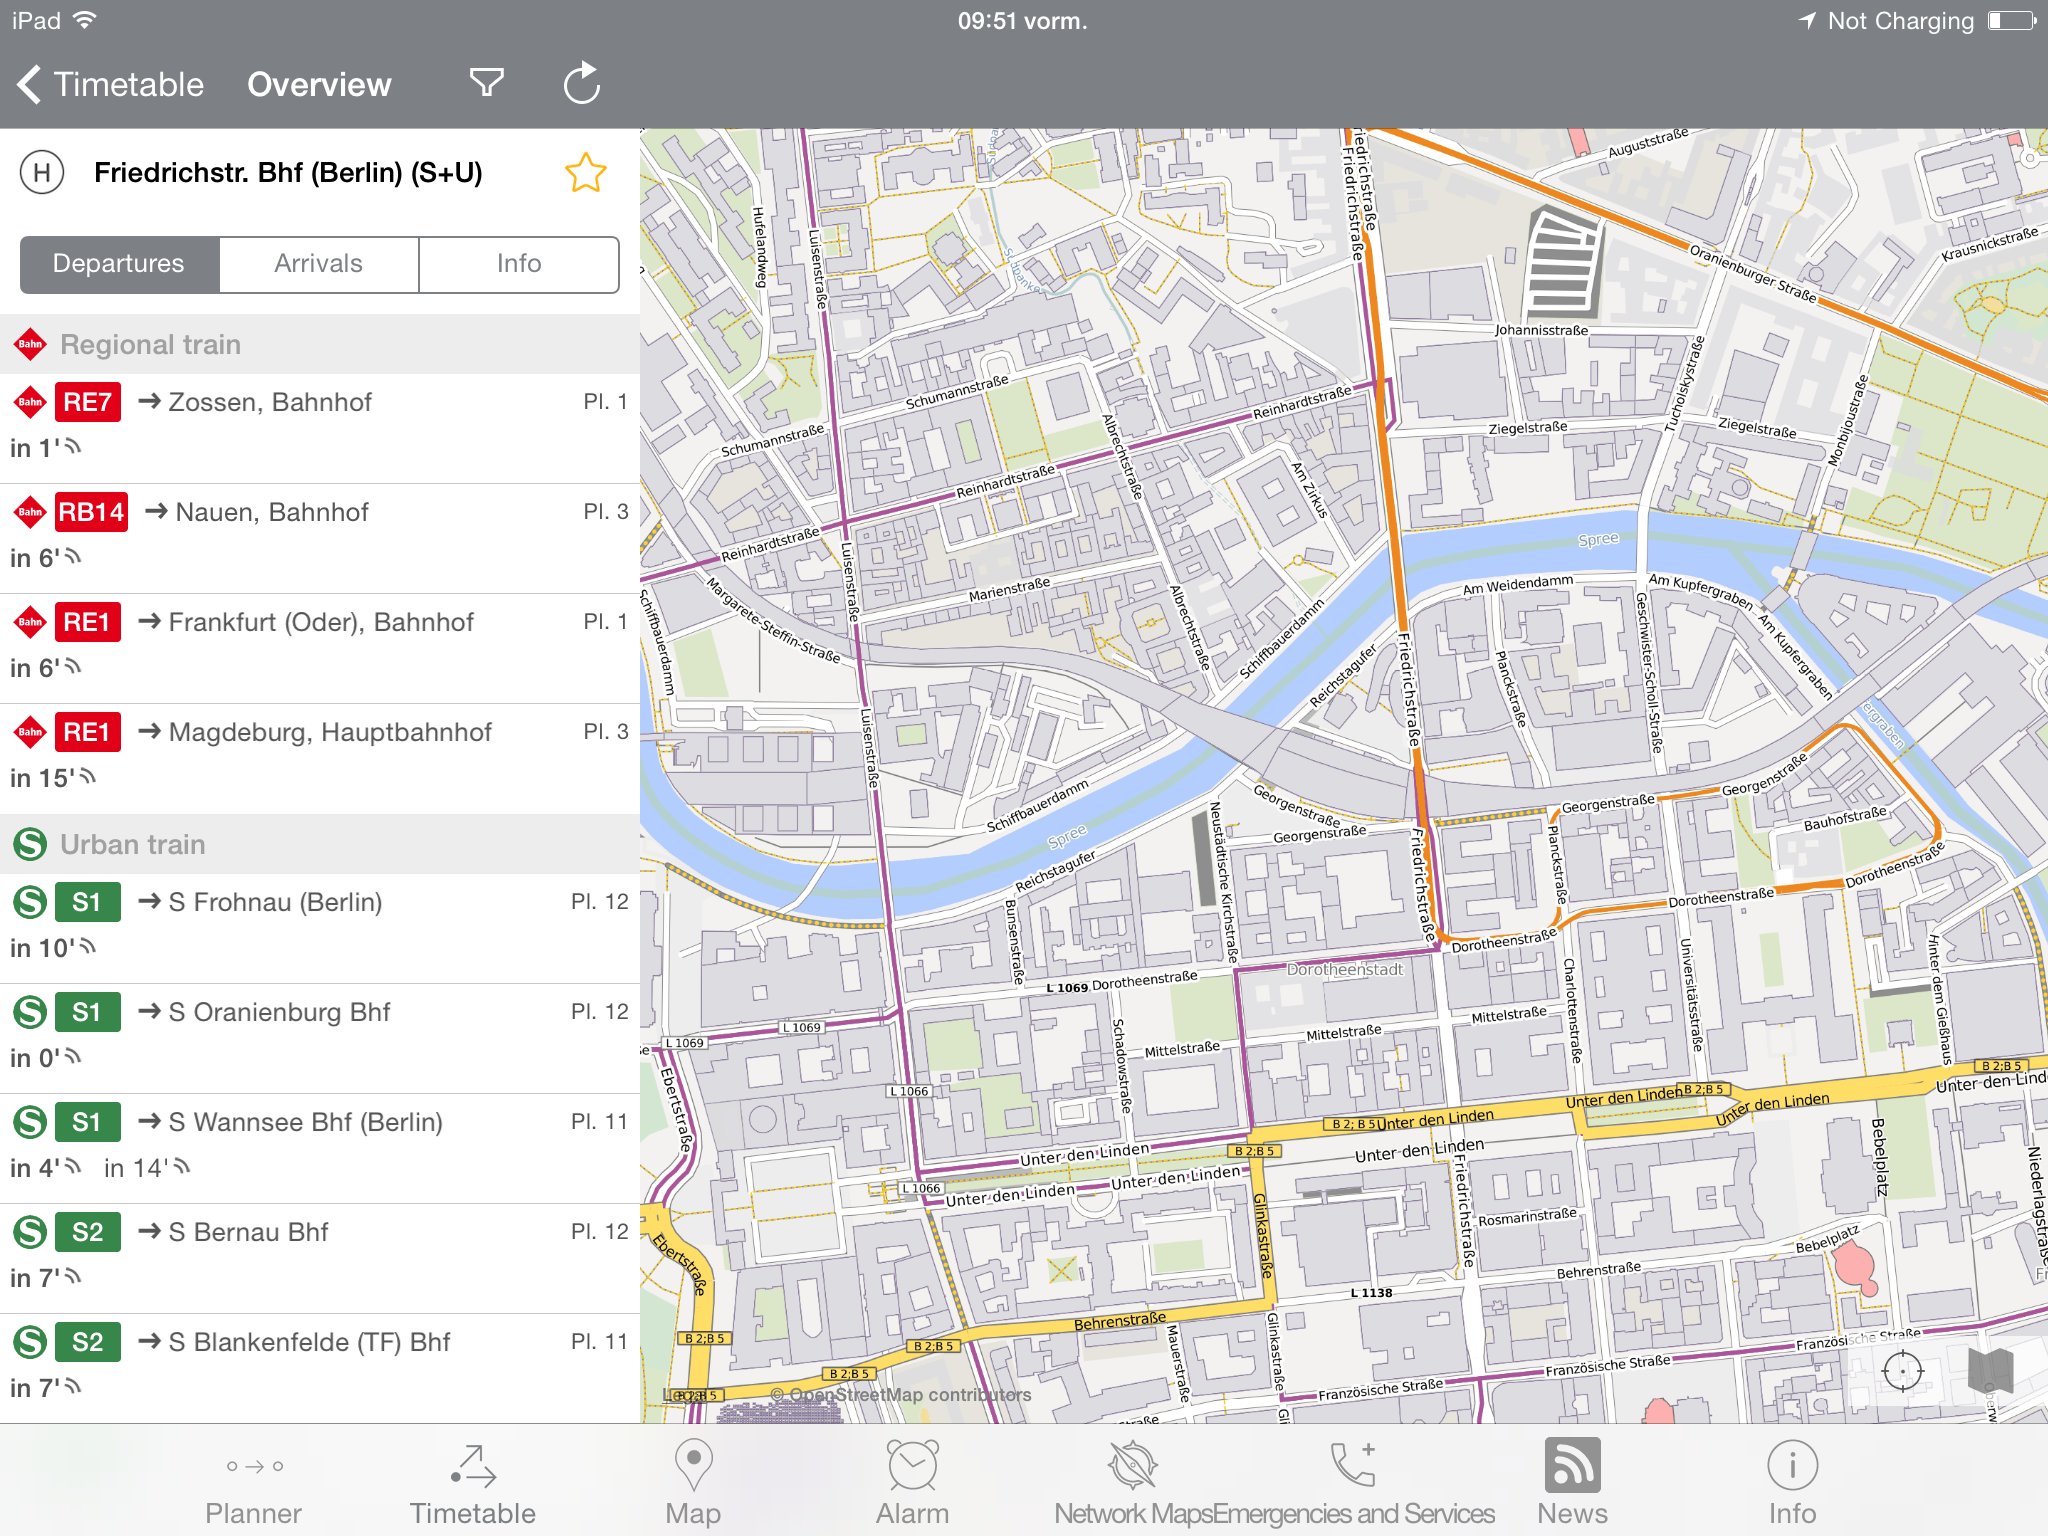
Task: Tap the OpenStreetMap contributors attribution
Action: click(901, 1394)
